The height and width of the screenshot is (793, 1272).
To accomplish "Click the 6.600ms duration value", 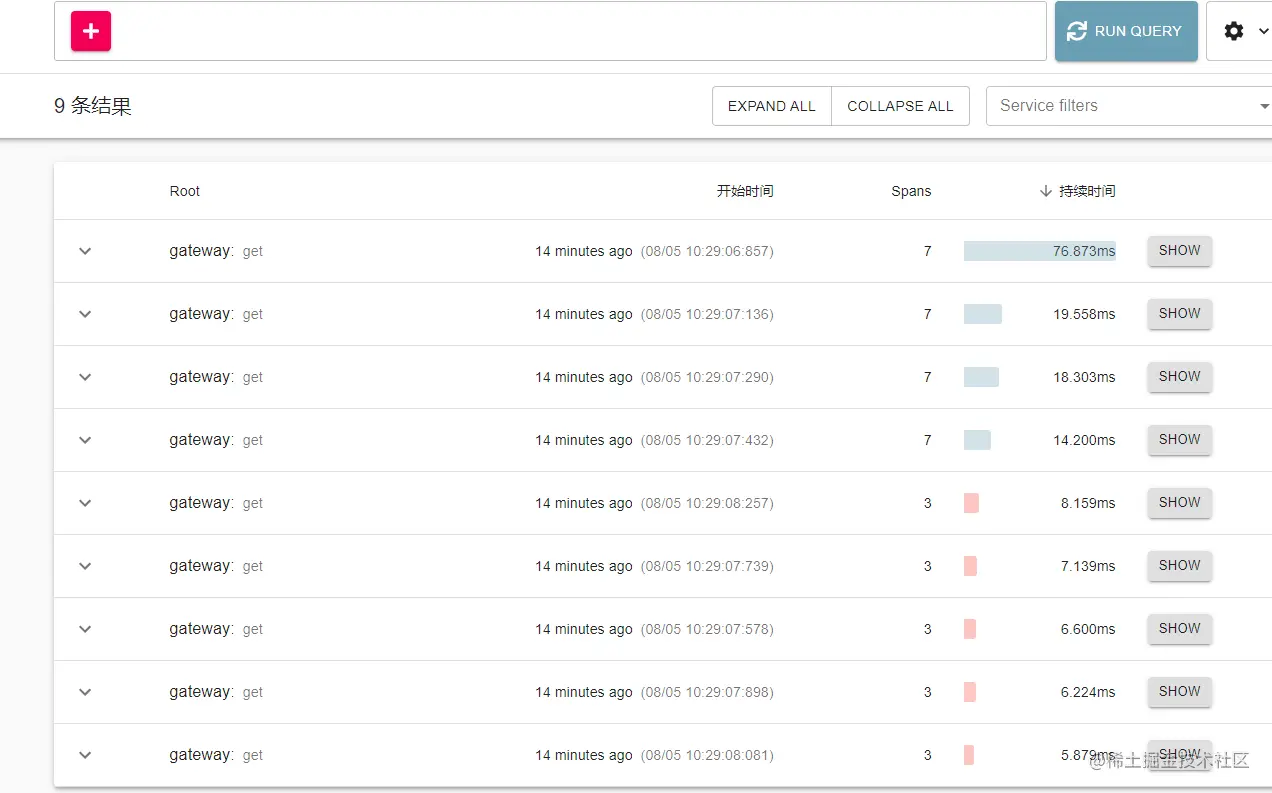I will [1088, 629].
